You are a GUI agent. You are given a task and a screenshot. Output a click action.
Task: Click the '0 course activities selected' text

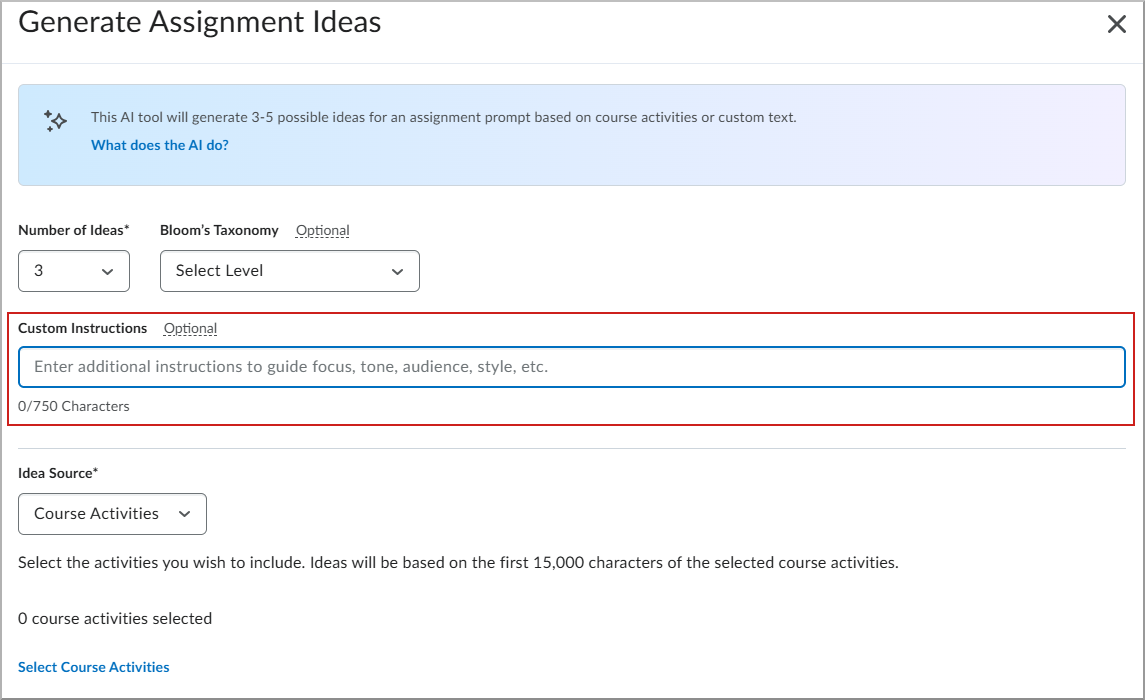[x=115, y=618]
